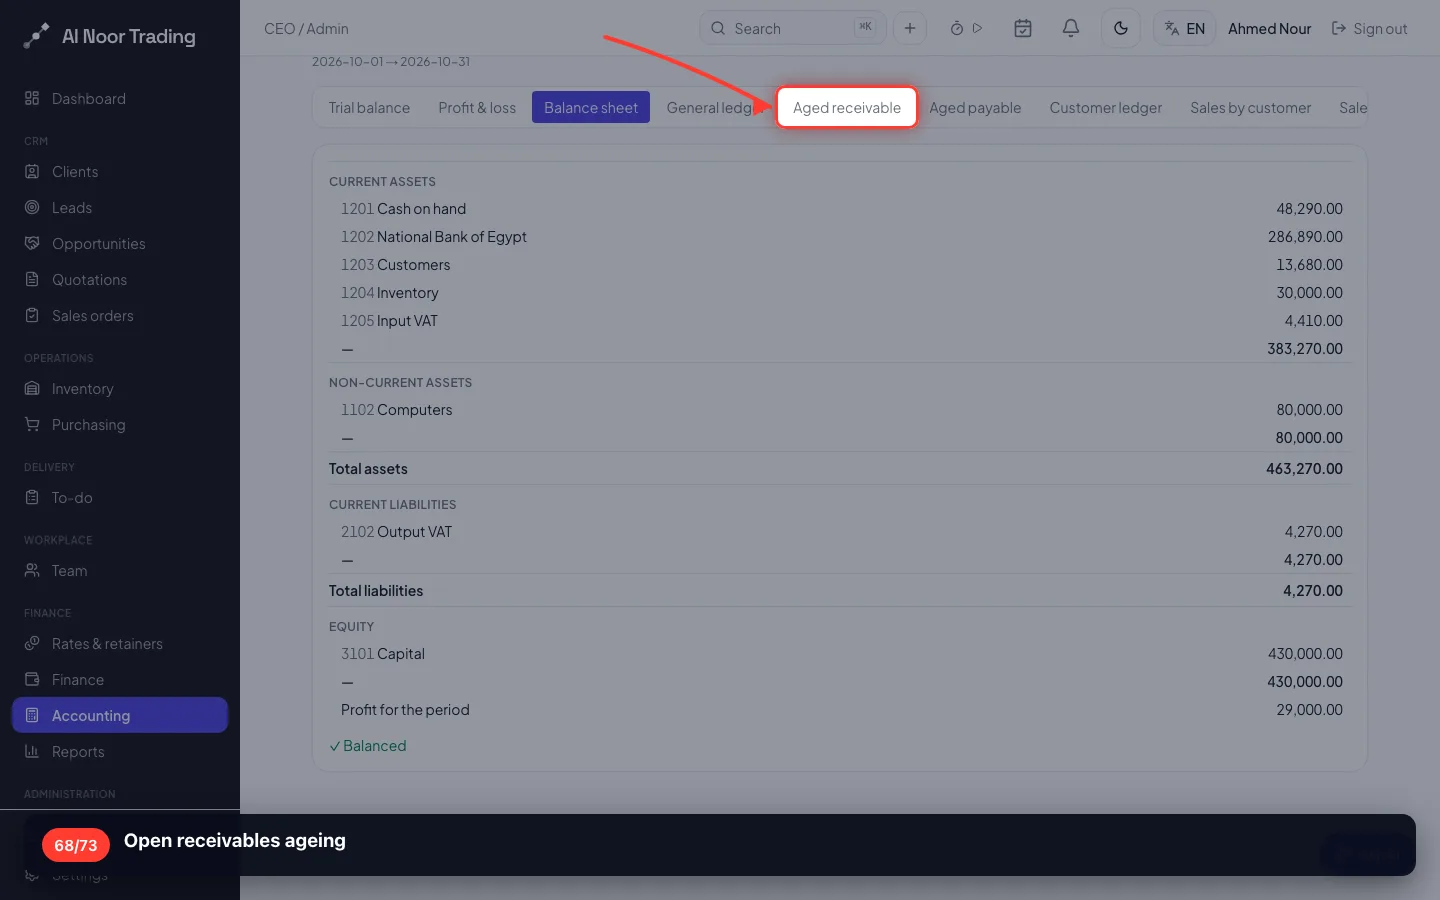Screen dimensions: 1440x900
Task: Switch language via EN button
Action: pos(1184,28)
